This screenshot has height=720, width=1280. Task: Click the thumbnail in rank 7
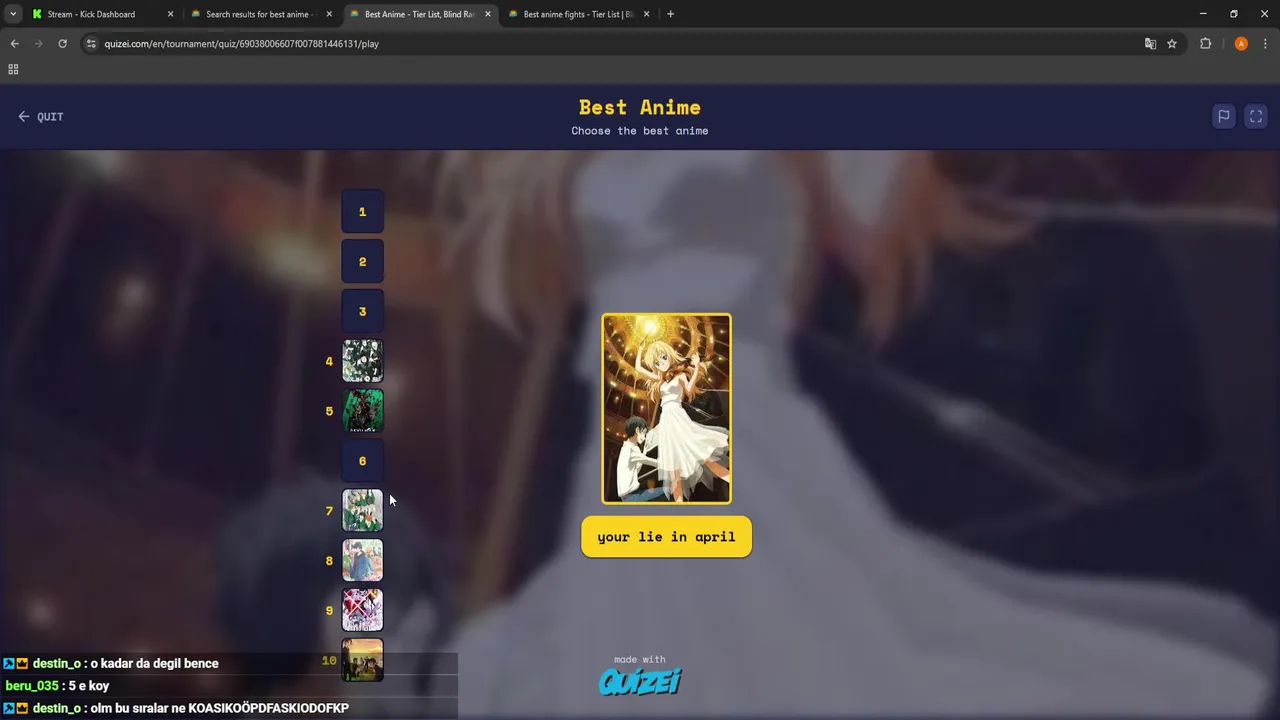pyautogui.click(x=363, y=510)
